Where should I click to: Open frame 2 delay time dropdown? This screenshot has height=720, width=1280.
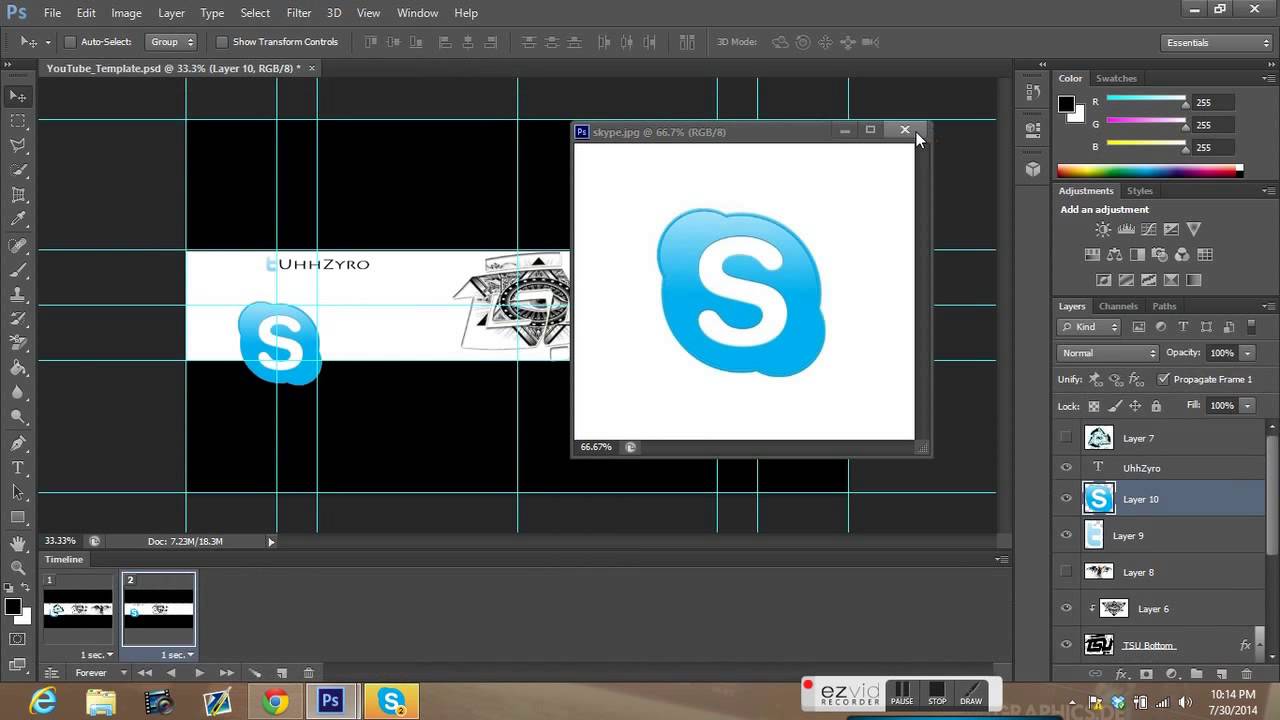pos(178,655)
